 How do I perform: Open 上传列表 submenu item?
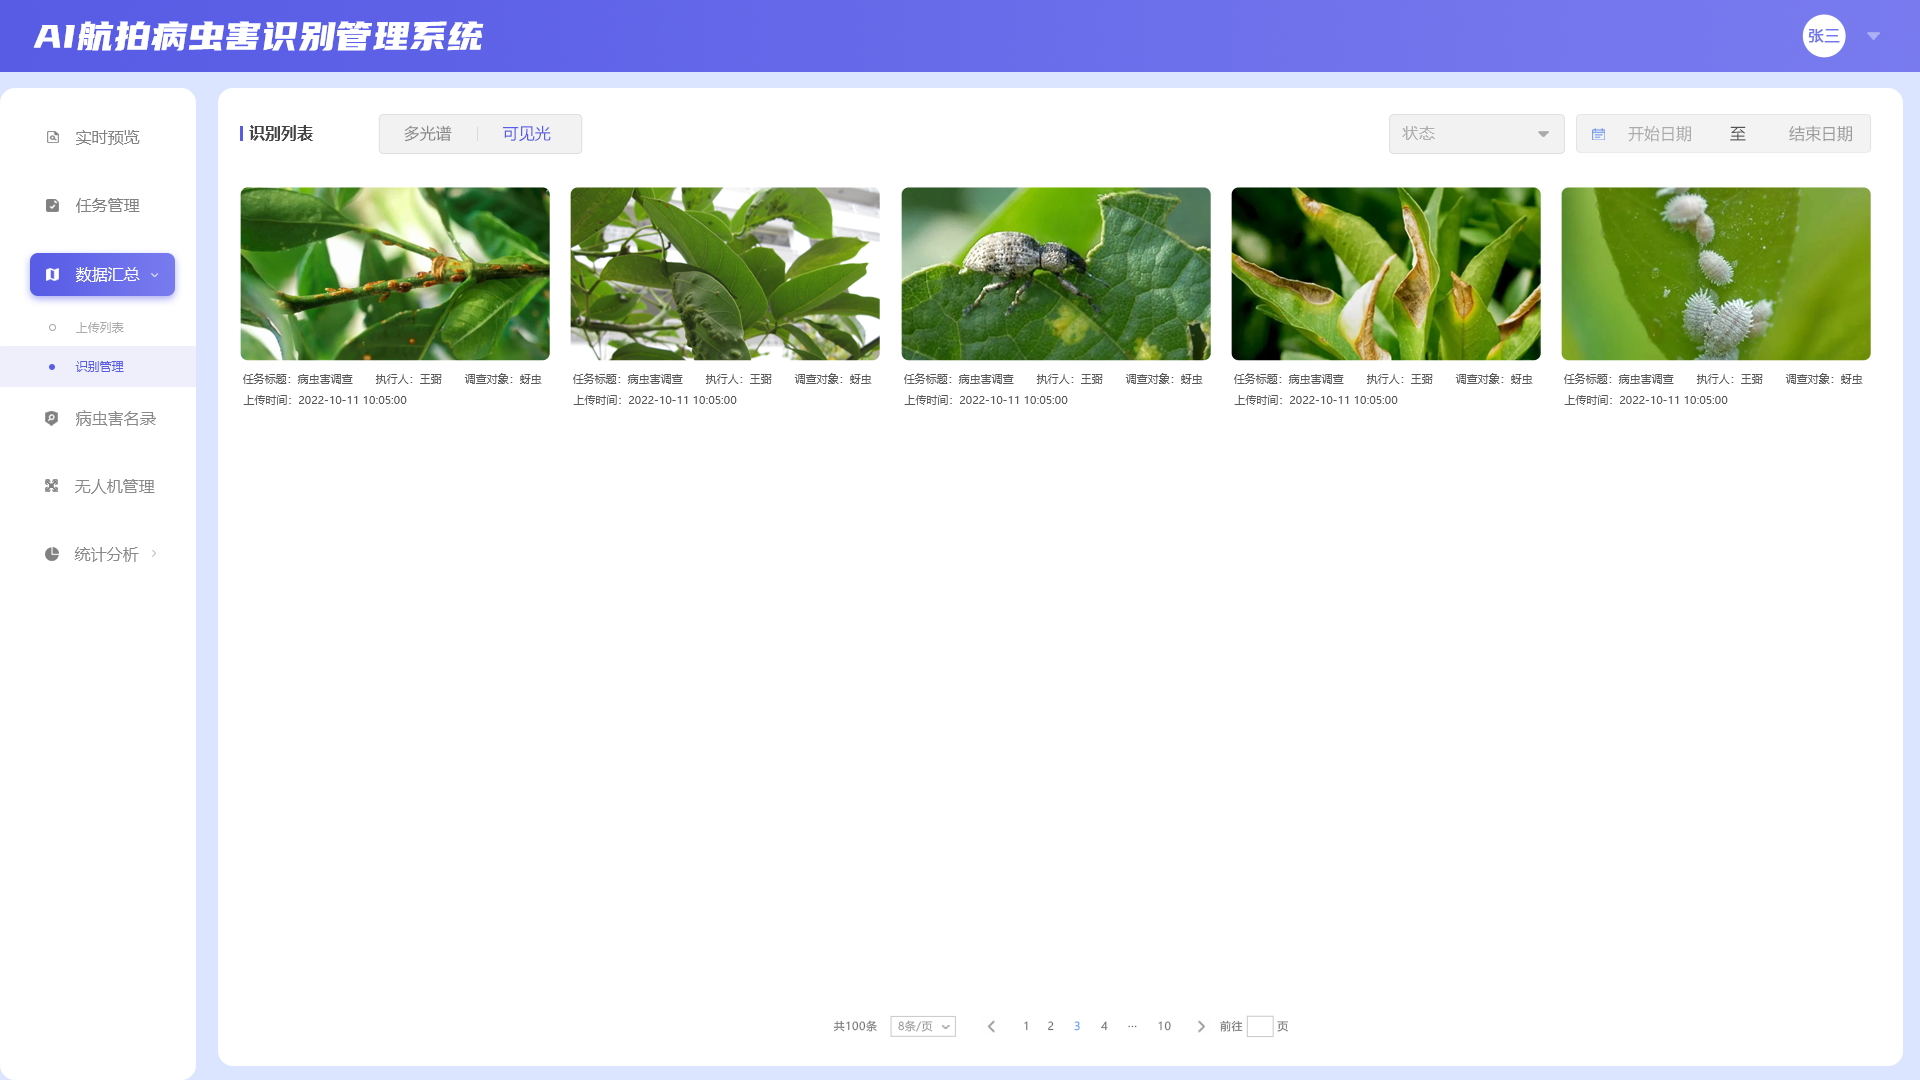(98, 327)
